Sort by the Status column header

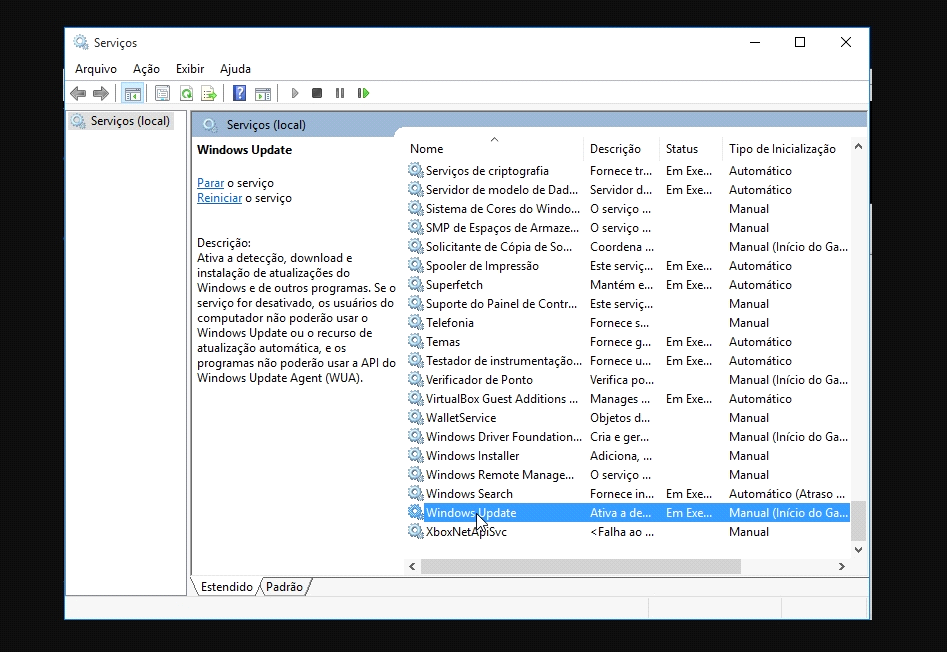[x=690, y=149]
